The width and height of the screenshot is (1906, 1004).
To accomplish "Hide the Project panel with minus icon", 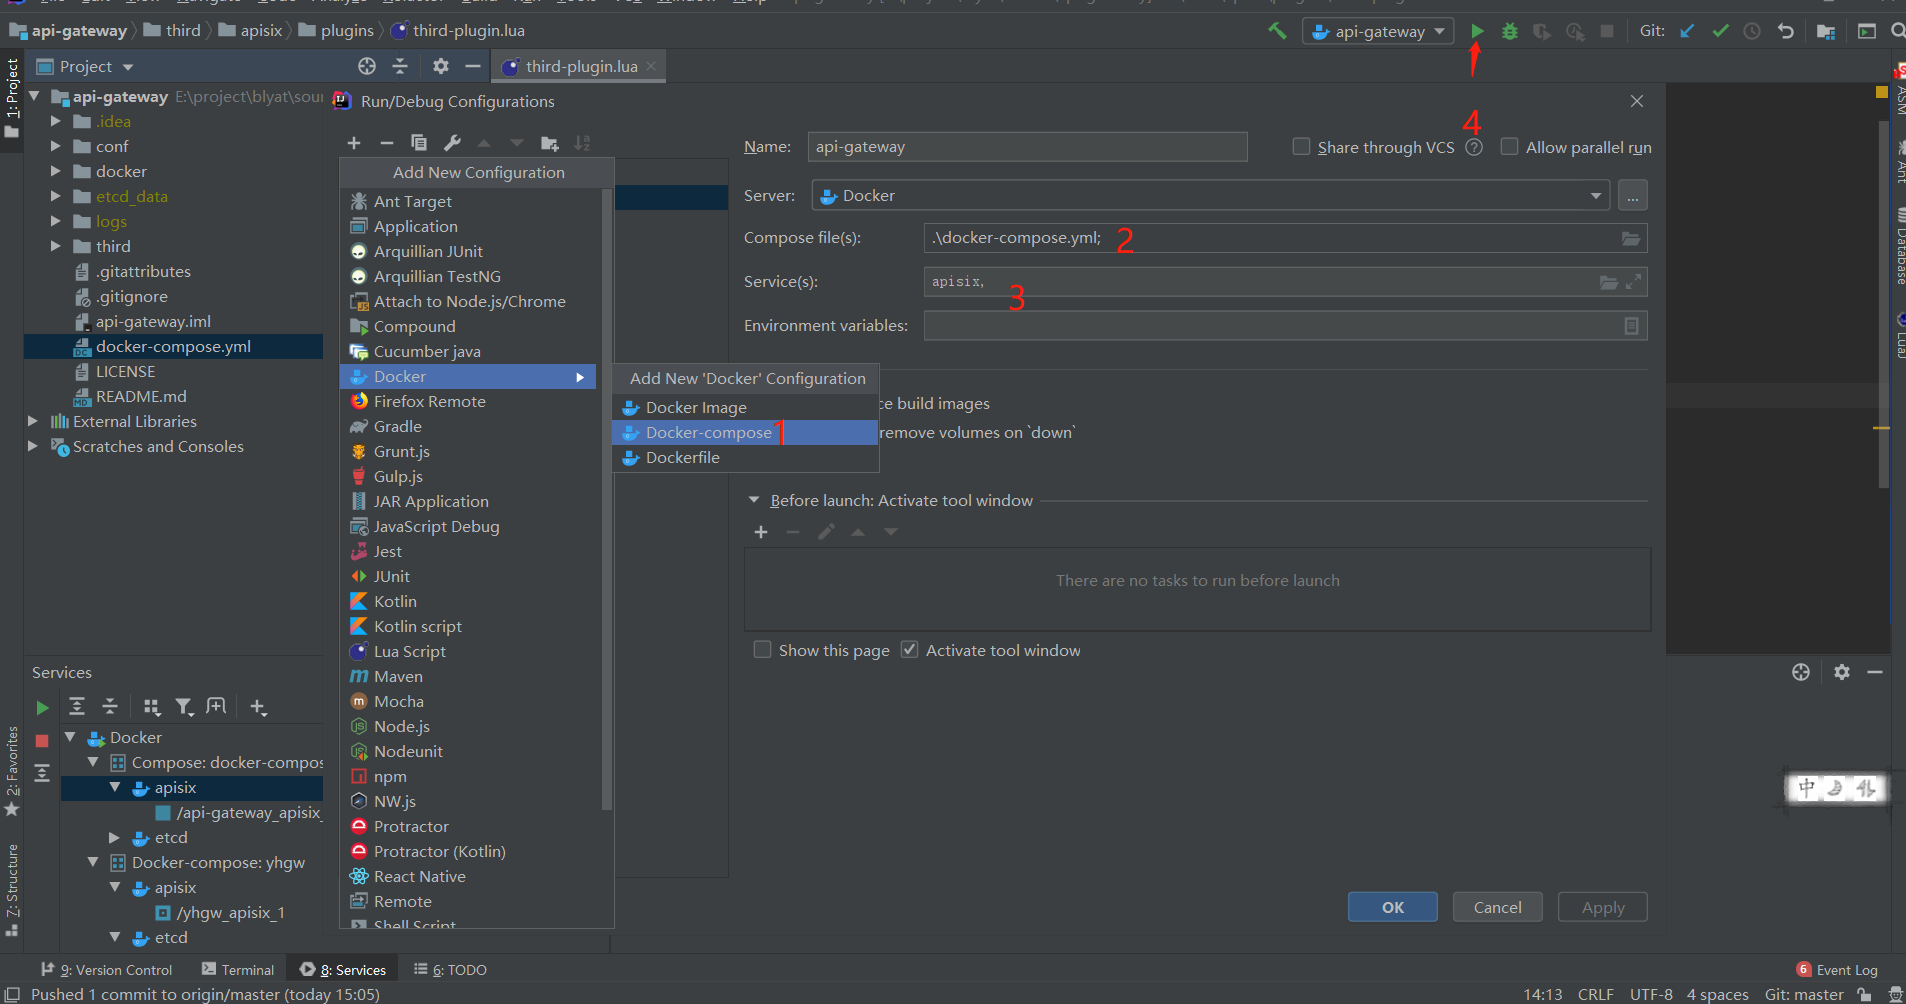I will tap(473, 66).
